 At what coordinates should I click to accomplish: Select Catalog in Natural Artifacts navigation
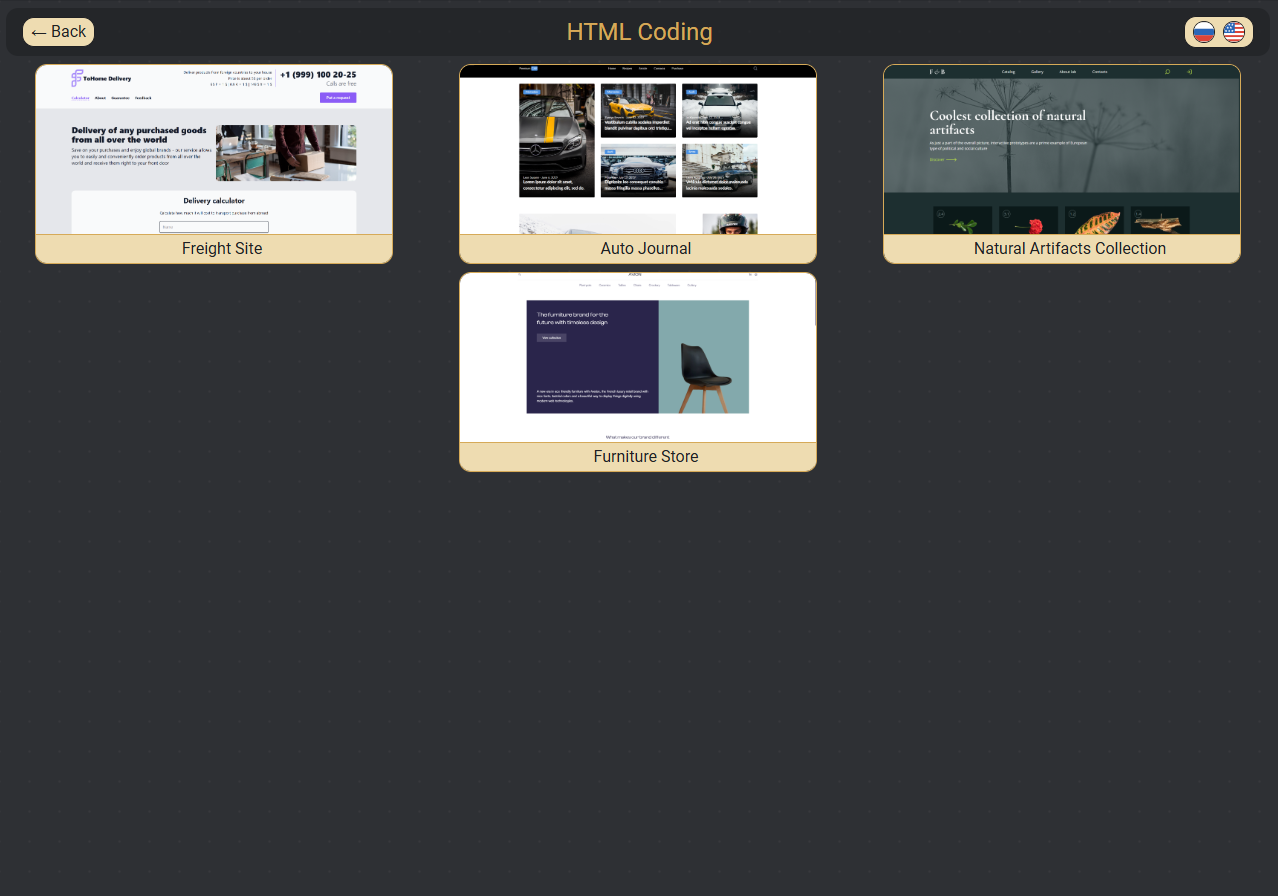click(1009, 72)
